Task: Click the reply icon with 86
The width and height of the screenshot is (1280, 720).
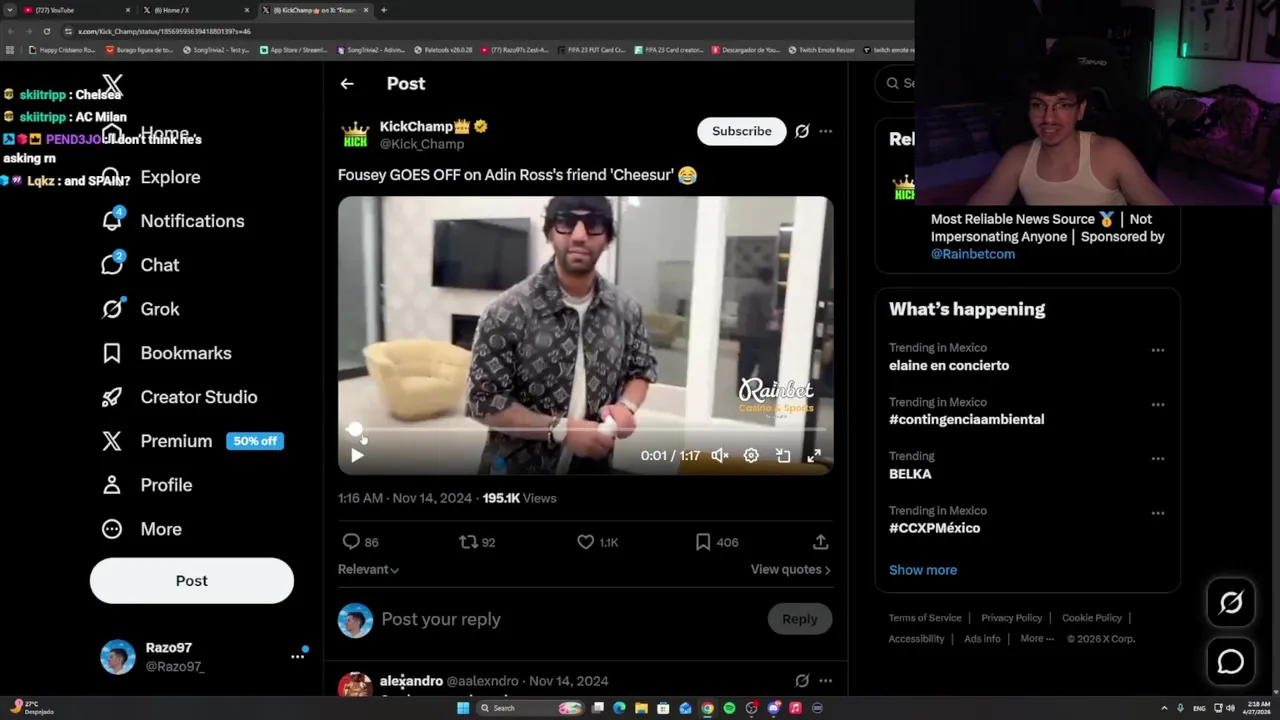Action: pos(351,542)
